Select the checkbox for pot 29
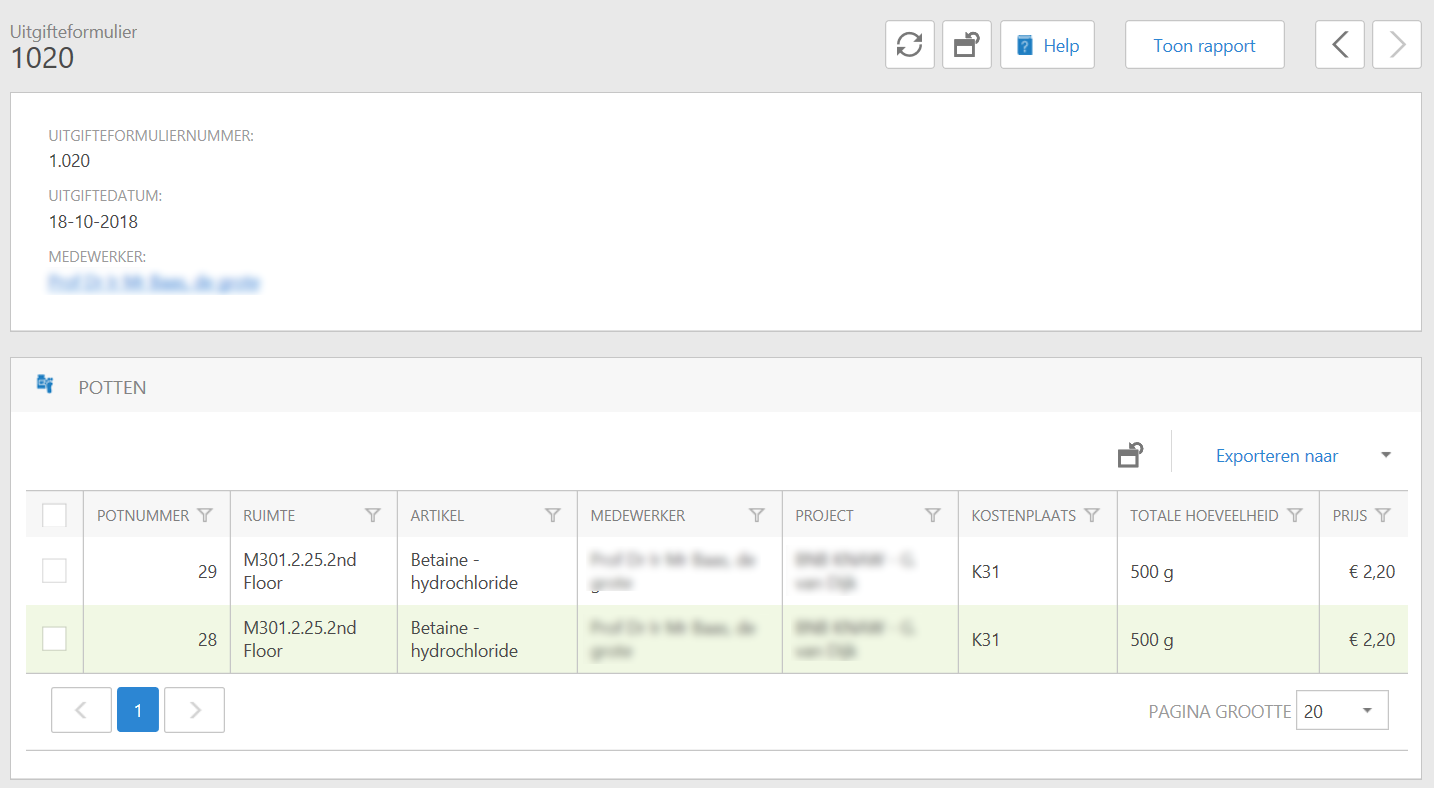 click(x=54, y=571)
